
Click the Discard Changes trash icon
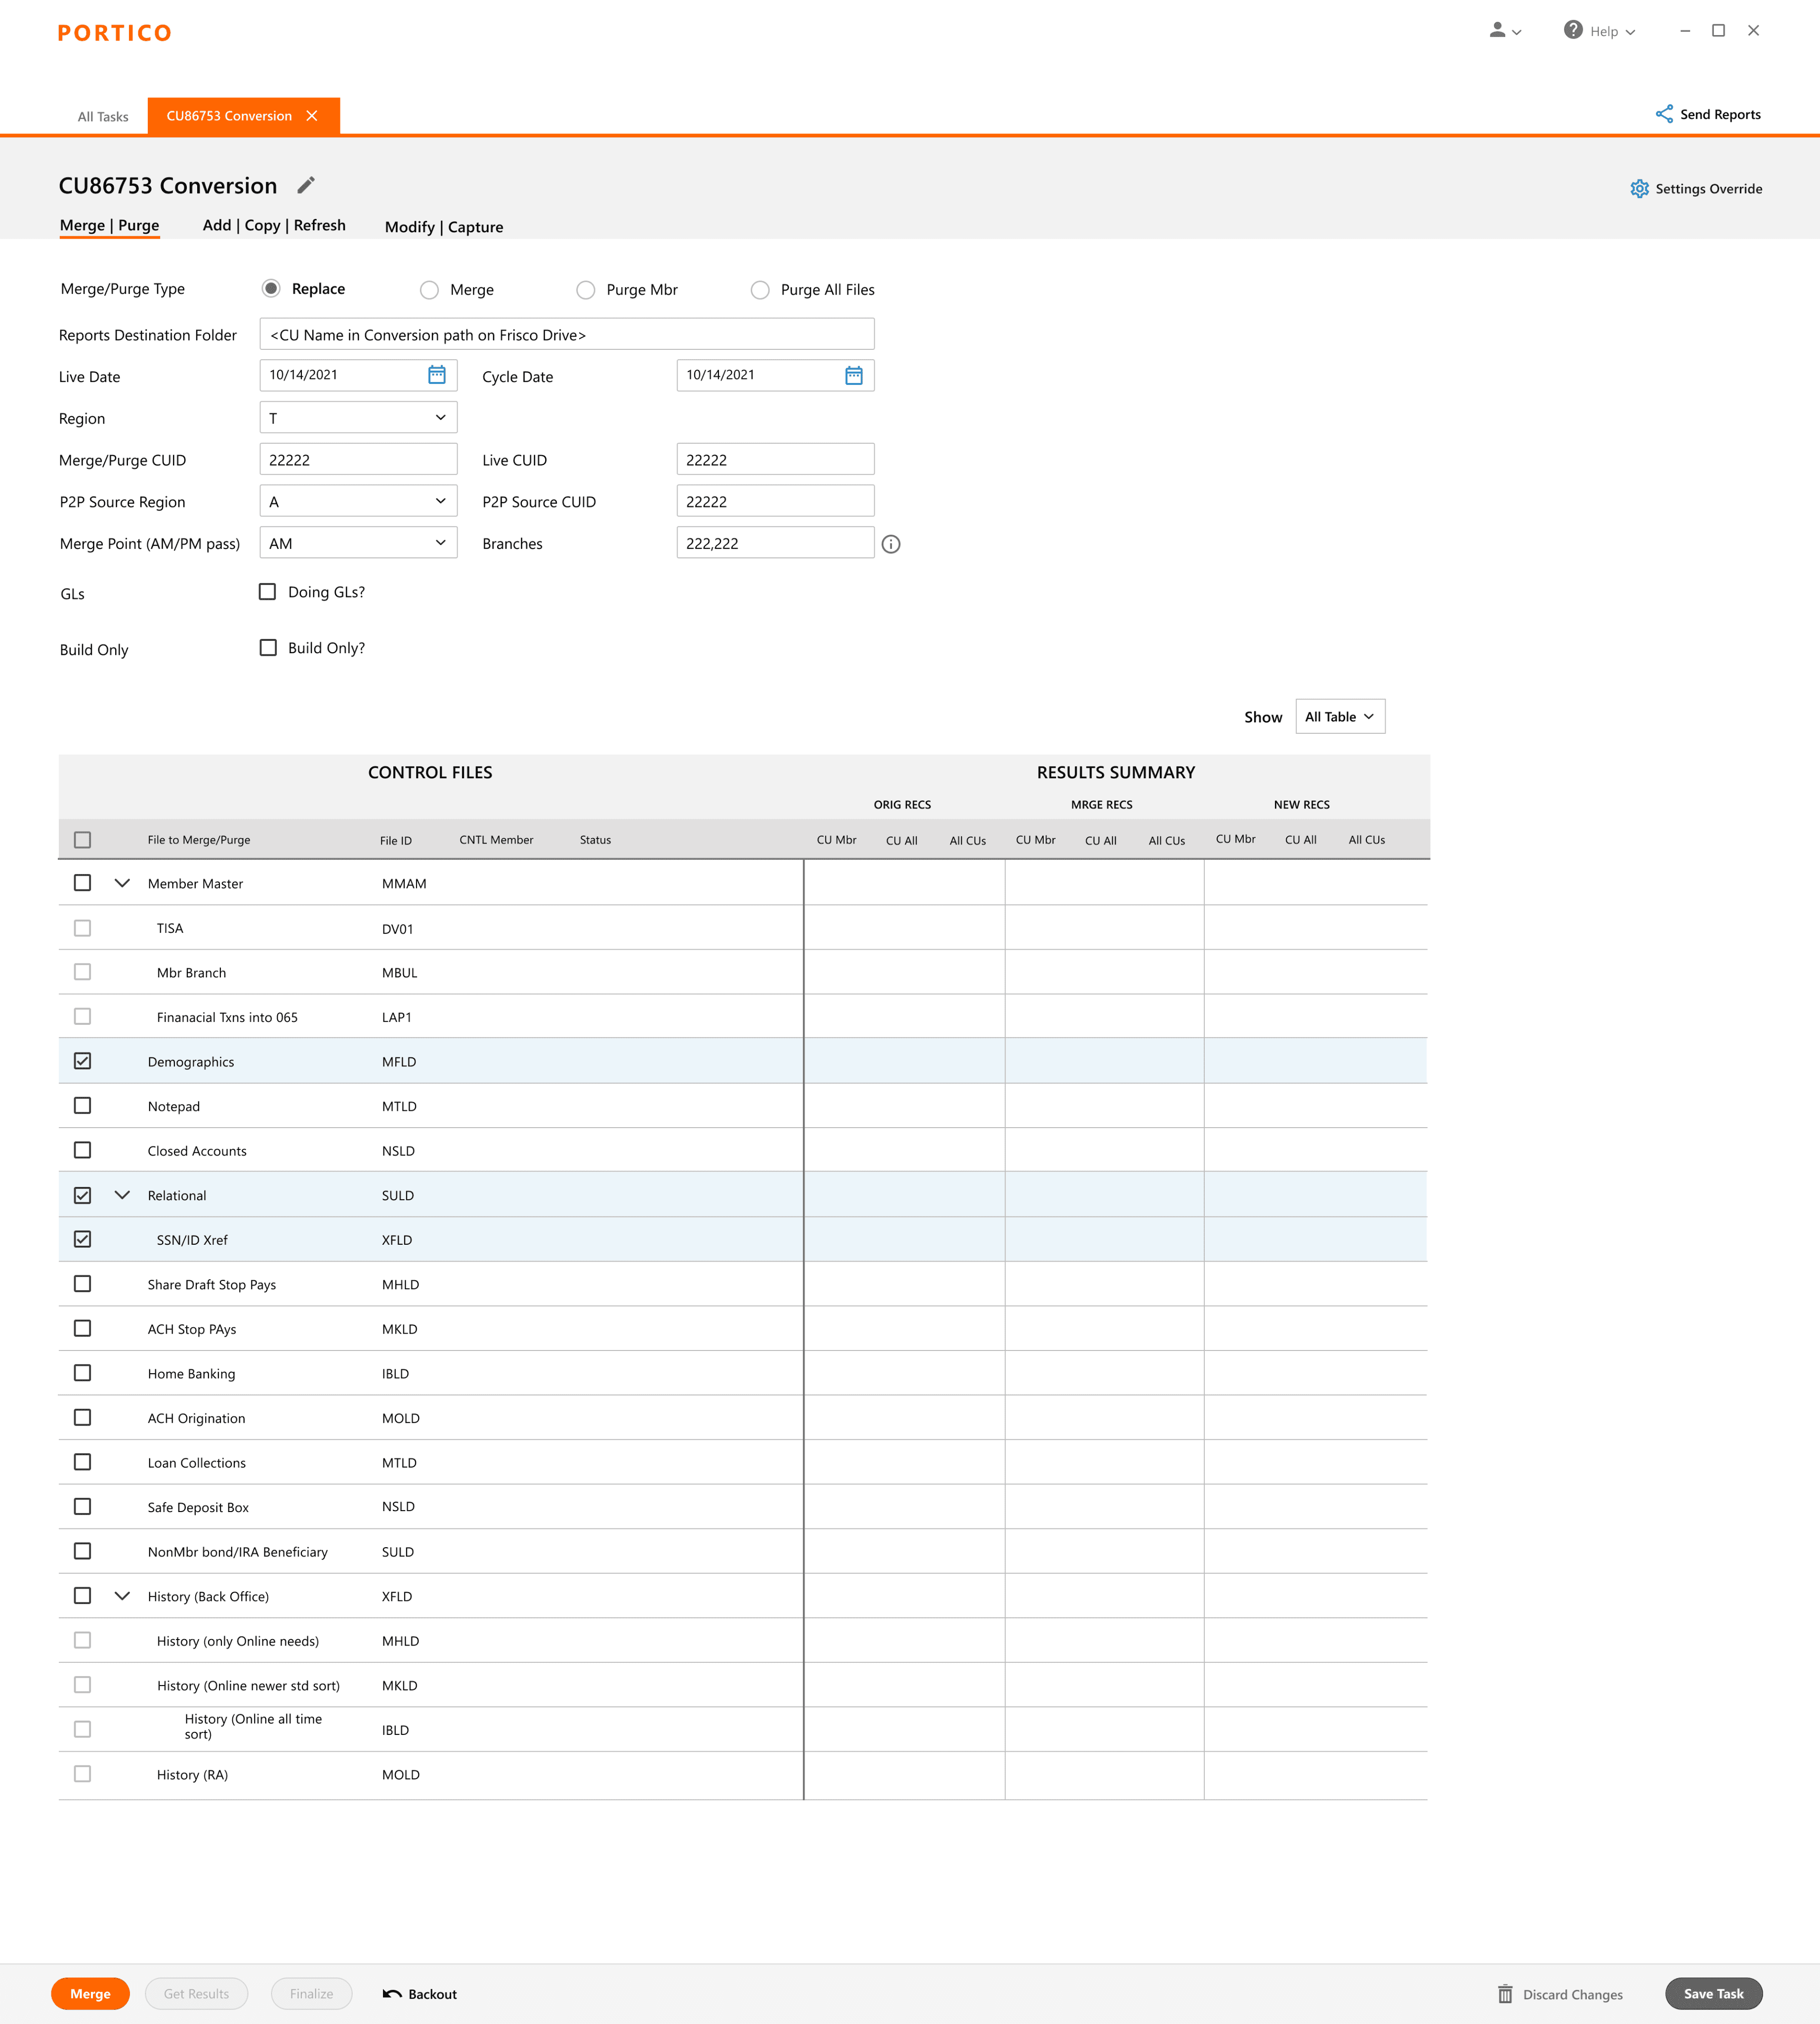(1505, 1994)
